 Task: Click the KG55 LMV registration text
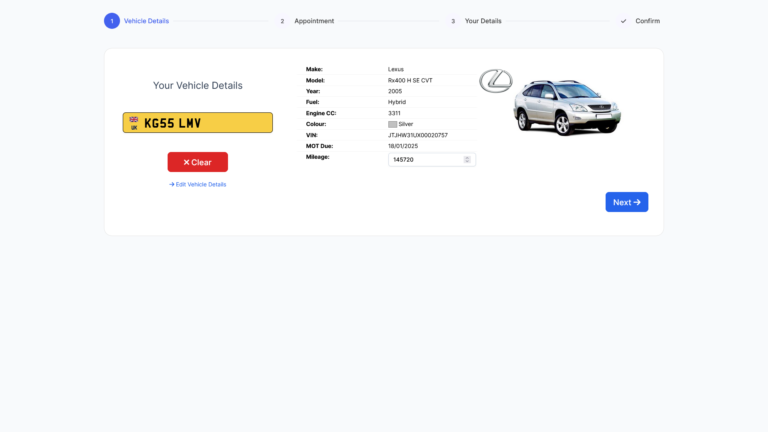tap(173, 123)
